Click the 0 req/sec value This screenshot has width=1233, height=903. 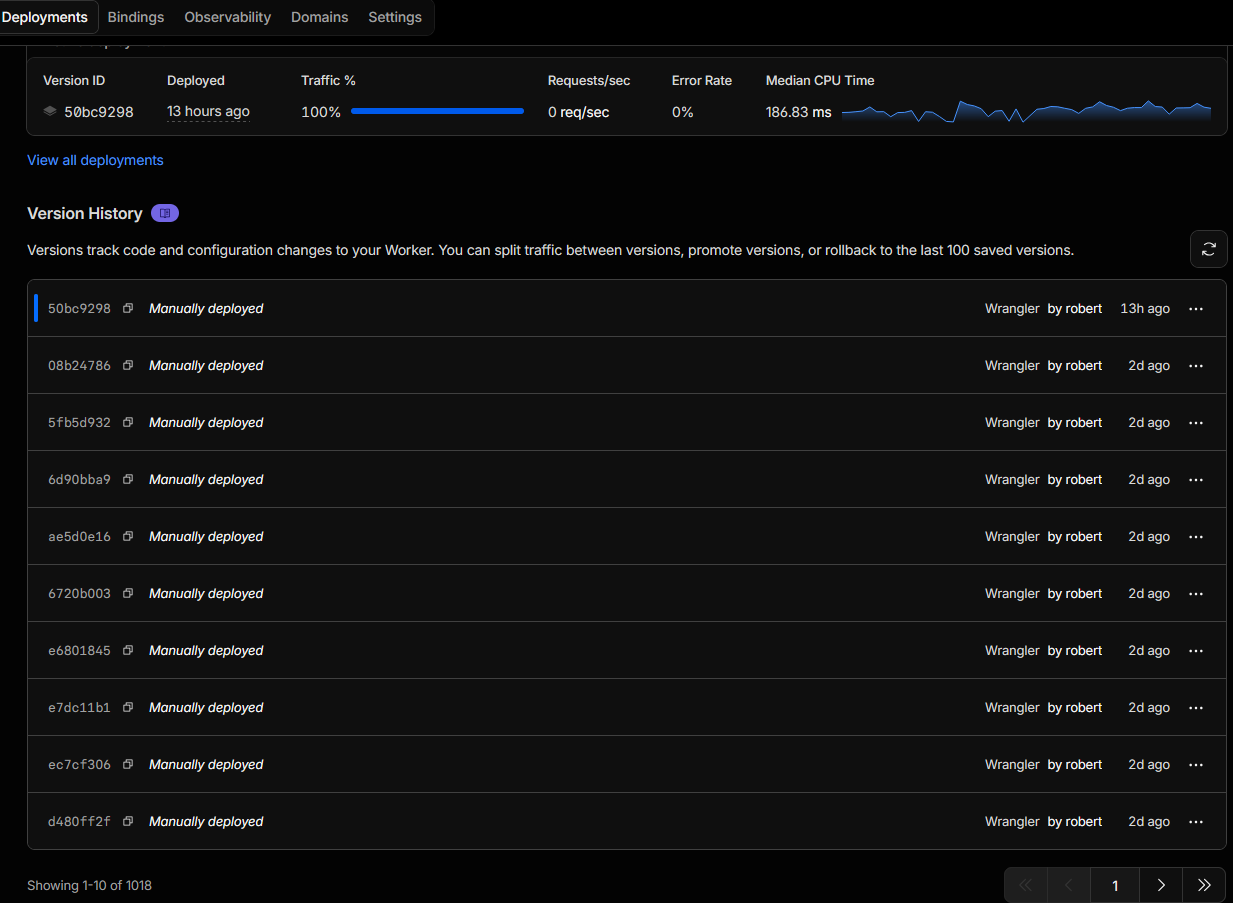[578, 112]
